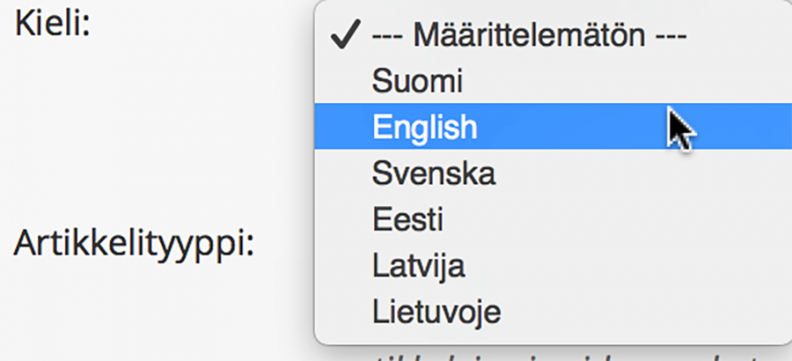This screenshot has height=361, width=792.
Task: Click the italic help text below the dropdown
Action: 566,357
